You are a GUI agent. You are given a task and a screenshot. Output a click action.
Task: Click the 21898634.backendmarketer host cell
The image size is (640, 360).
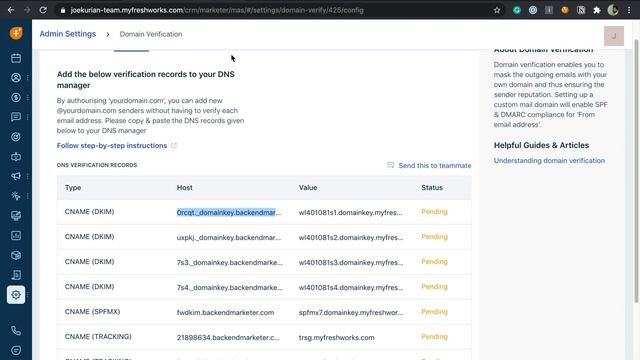tap(228, 337)
